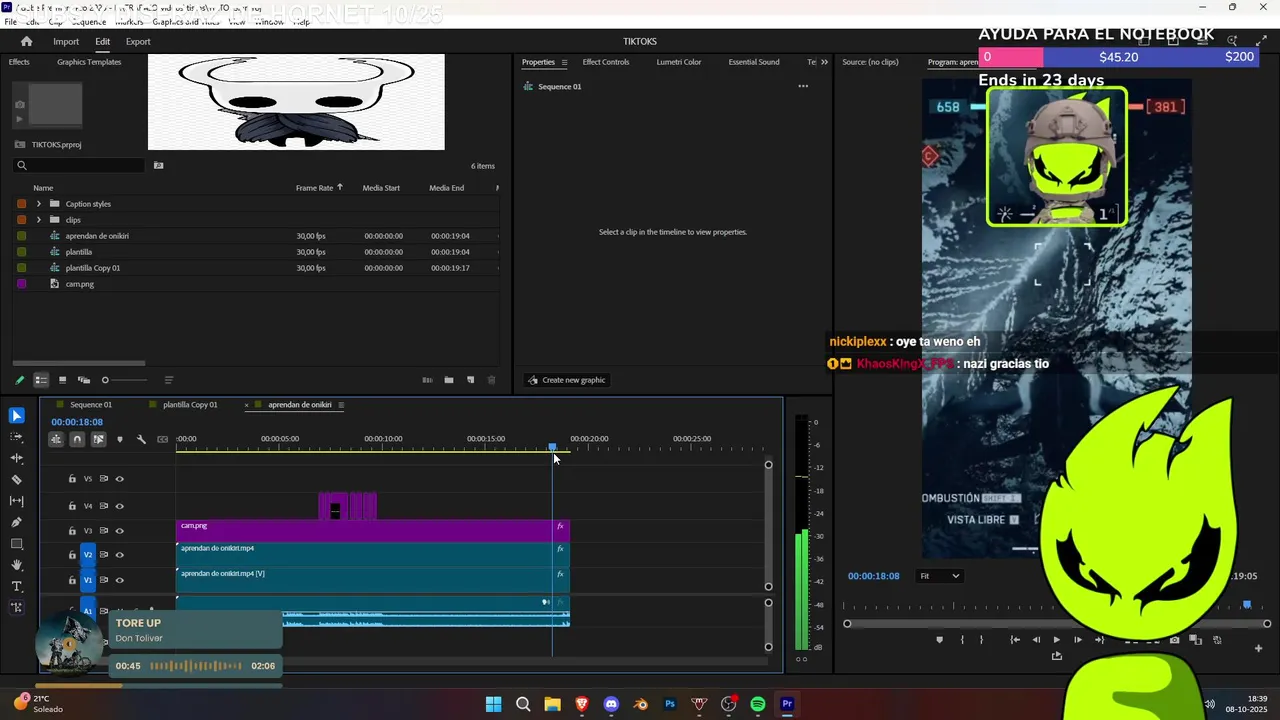Click the Home icon in header

(26, 42)
